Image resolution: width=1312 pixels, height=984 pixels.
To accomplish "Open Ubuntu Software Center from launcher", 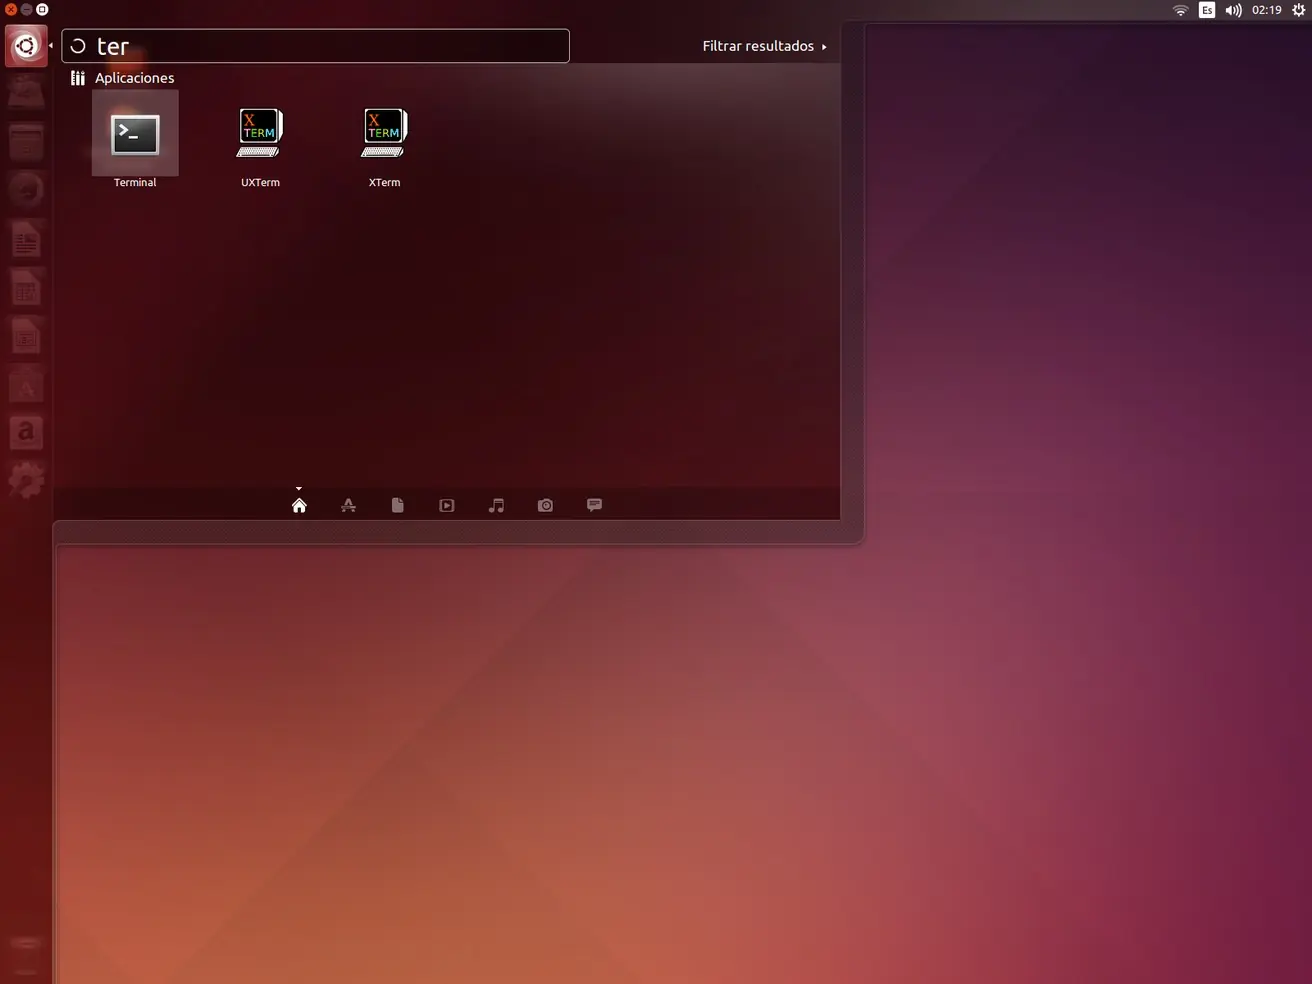I will coord(26,385).
